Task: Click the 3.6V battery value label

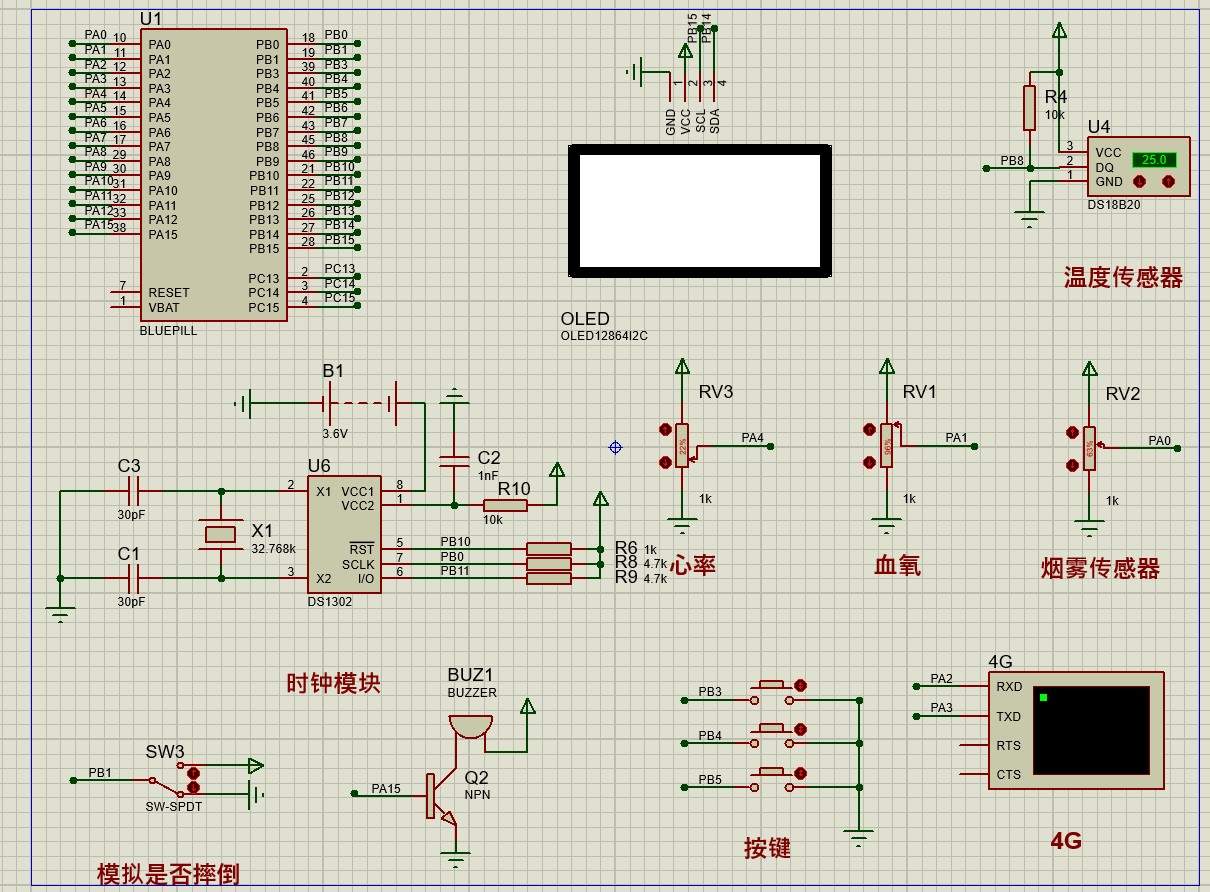Action: pos(335,434)
